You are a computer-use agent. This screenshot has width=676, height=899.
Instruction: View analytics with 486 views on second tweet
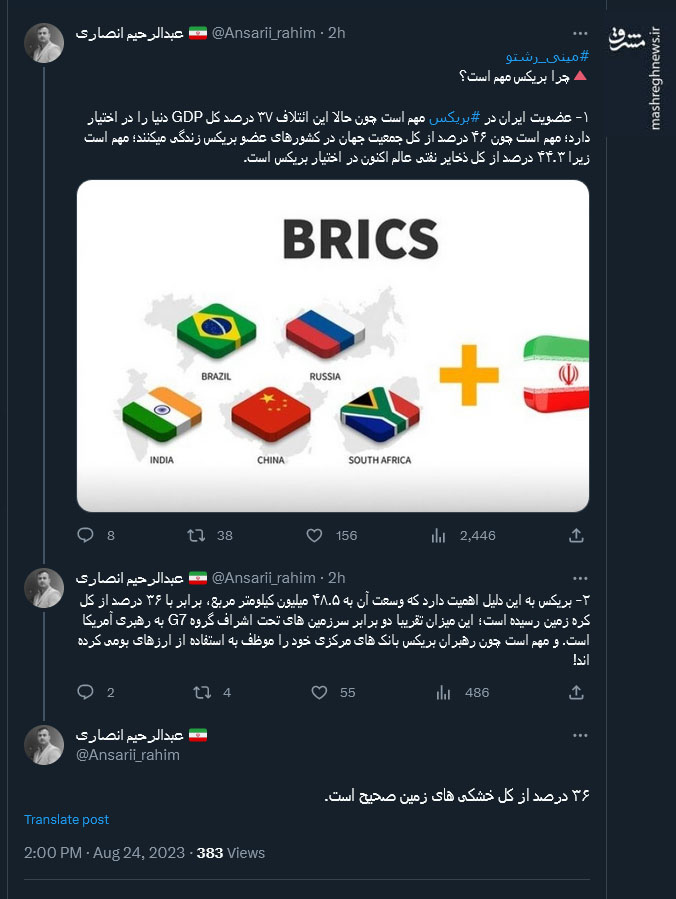click(441, 692)
